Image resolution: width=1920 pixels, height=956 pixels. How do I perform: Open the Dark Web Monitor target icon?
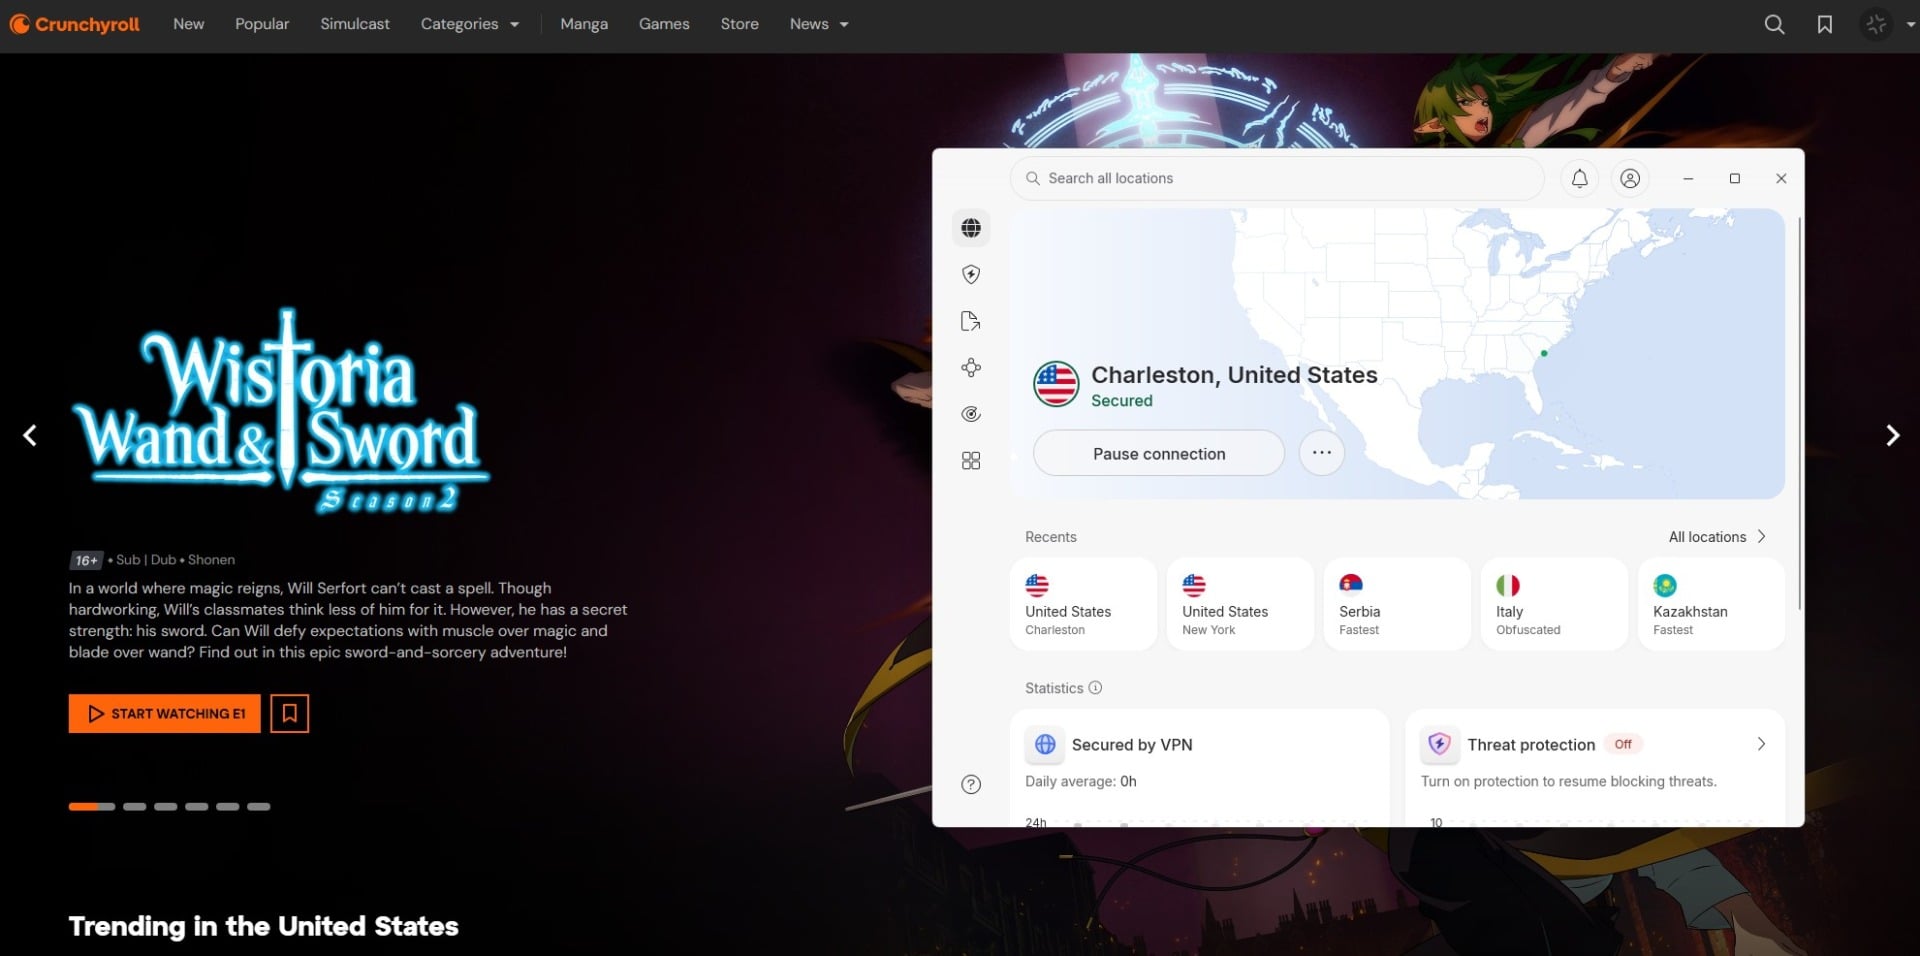[x=971, y=414]
